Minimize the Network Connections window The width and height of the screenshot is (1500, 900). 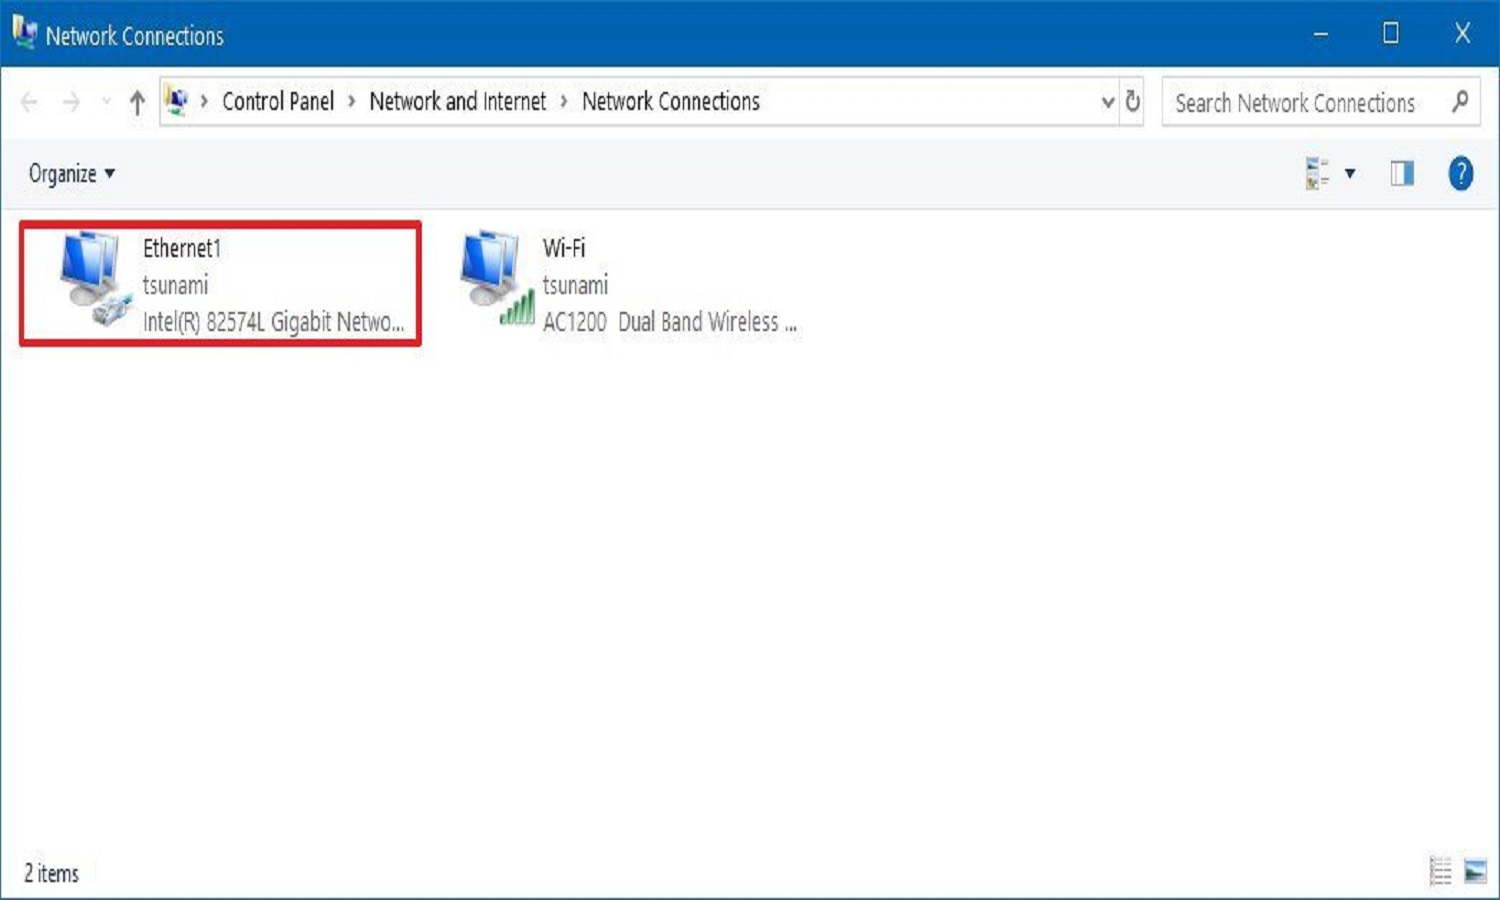[1321, 34]
